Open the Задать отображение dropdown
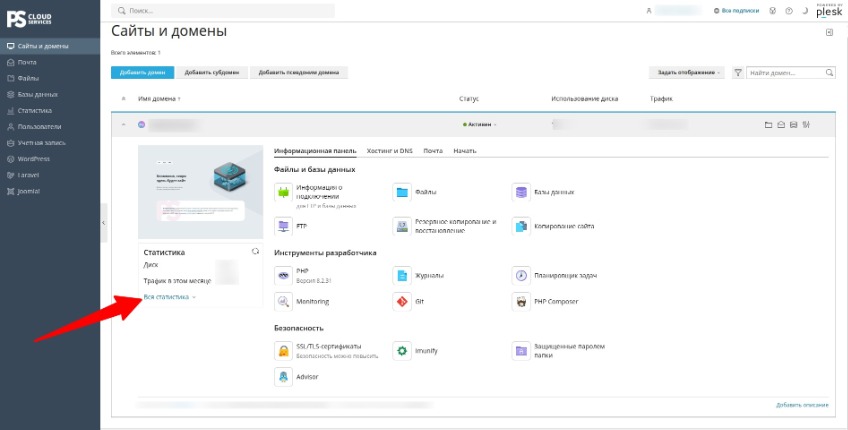 click(x=688, y=72)
